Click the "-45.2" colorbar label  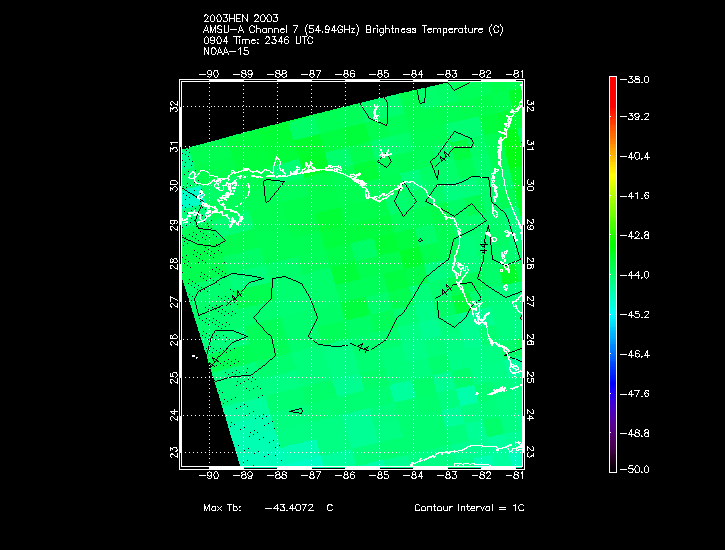pyautogui.click(x=635, y=315)
